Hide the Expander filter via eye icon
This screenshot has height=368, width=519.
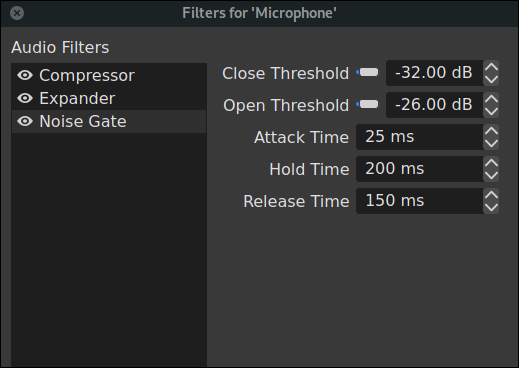click(x=25, y=98)
